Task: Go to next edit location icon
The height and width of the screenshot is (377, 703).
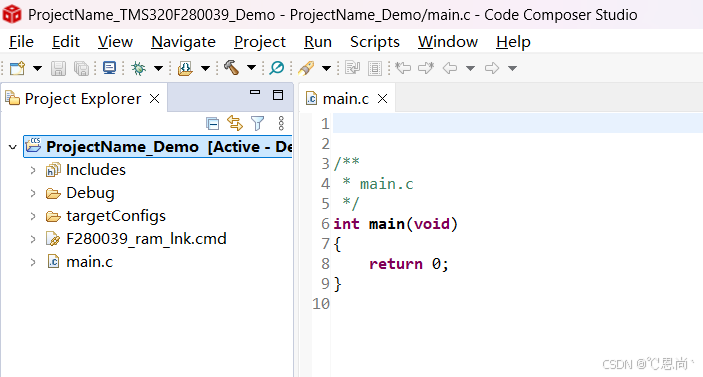Action: pyautogui.click(x=426, y=68)
